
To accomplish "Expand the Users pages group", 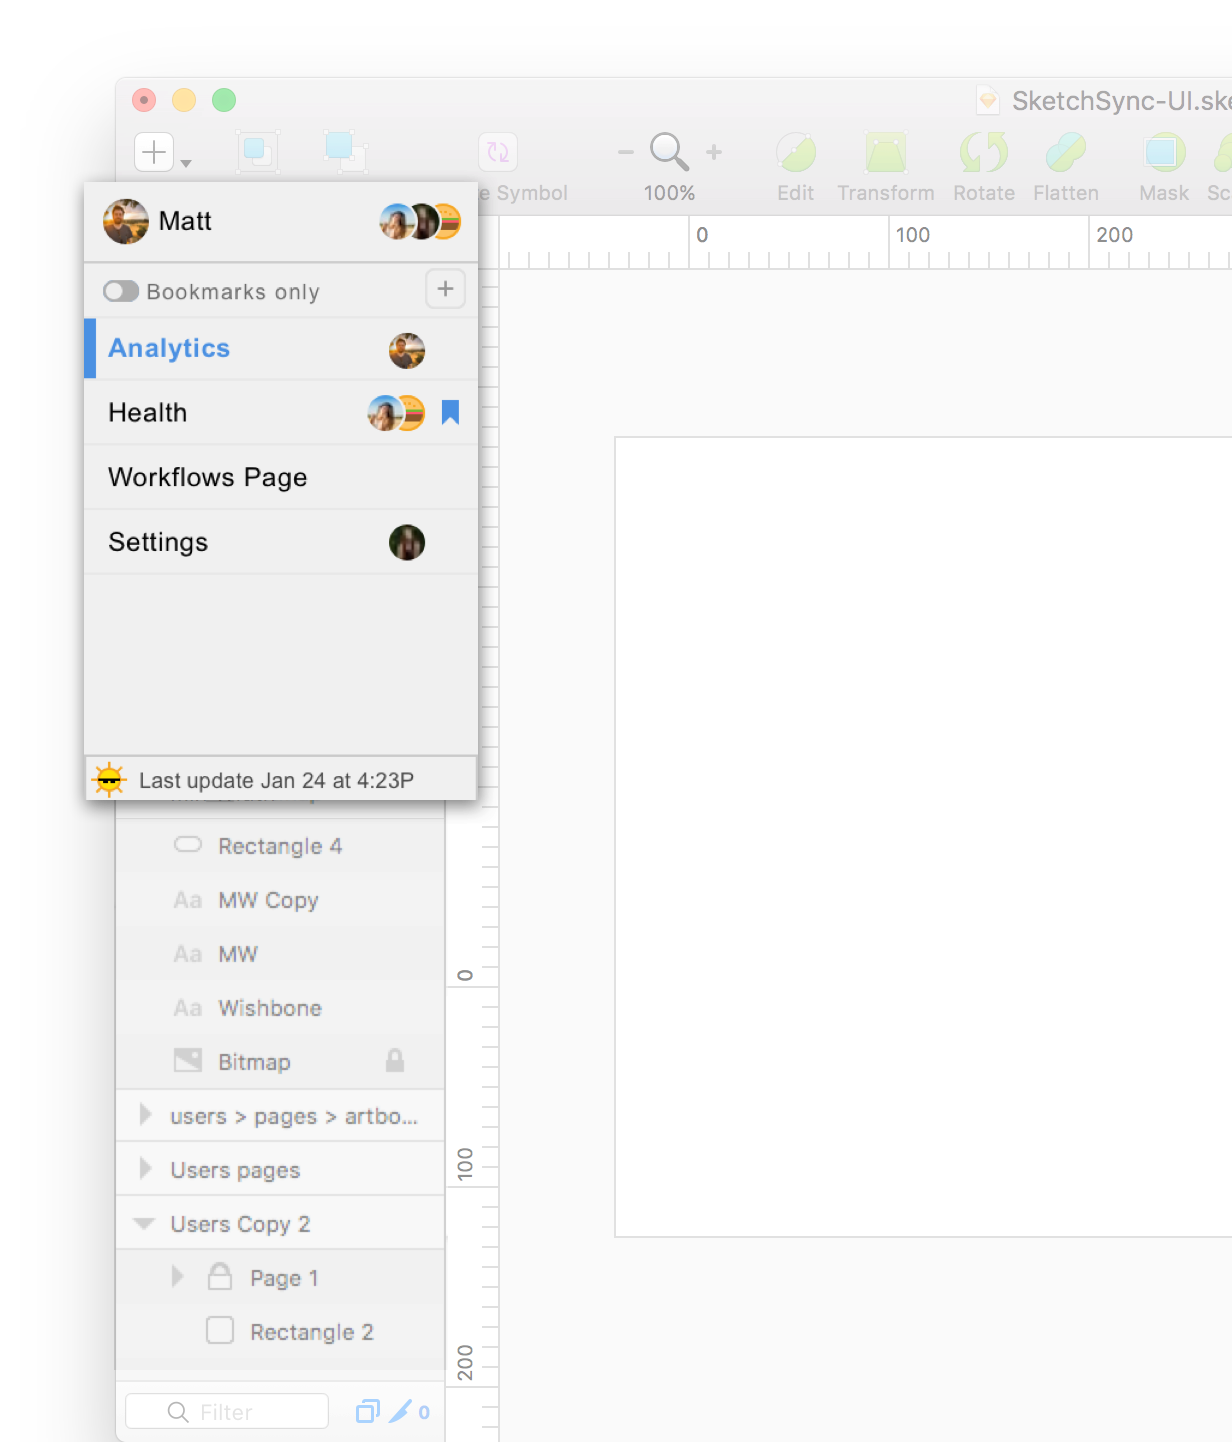I will (146, 1169).
